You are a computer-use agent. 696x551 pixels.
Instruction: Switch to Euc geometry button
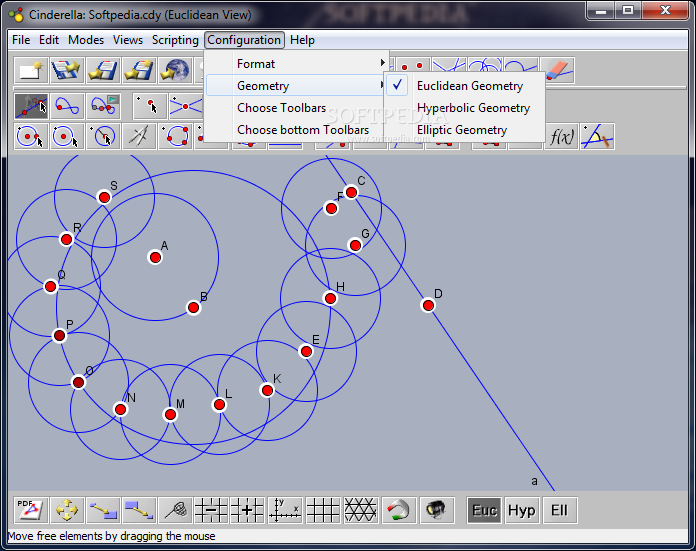pos(484,510)
